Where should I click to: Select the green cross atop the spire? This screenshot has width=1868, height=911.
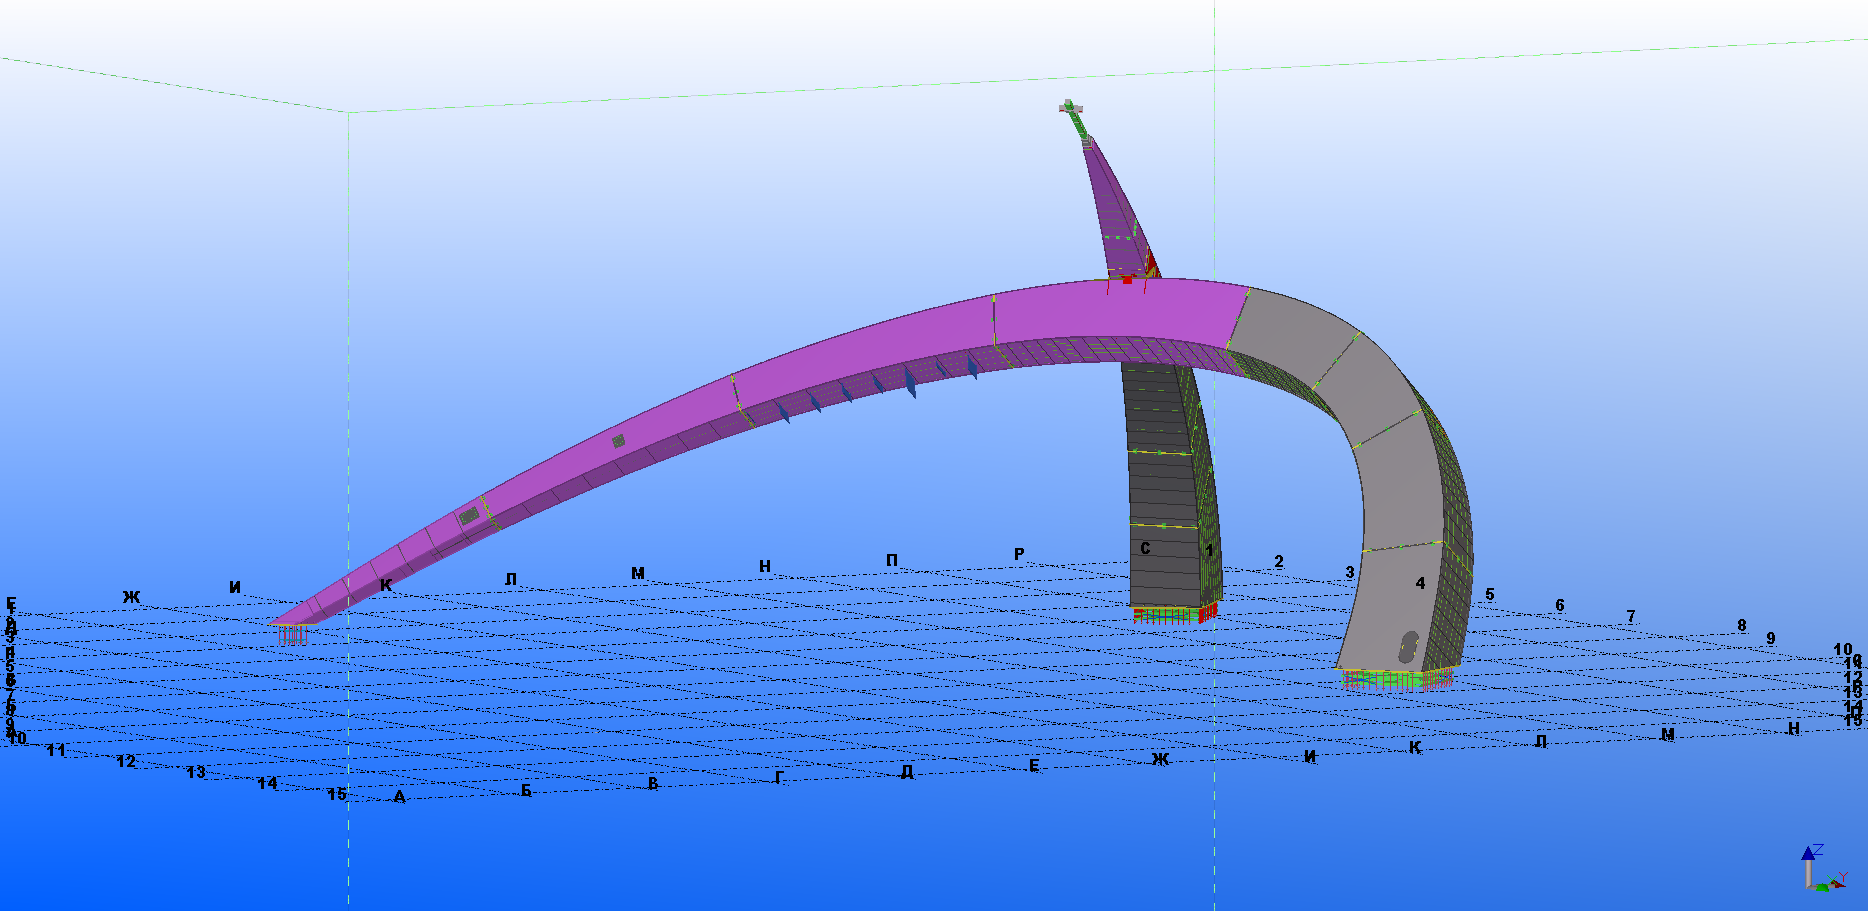click(x=1070, y=106)
